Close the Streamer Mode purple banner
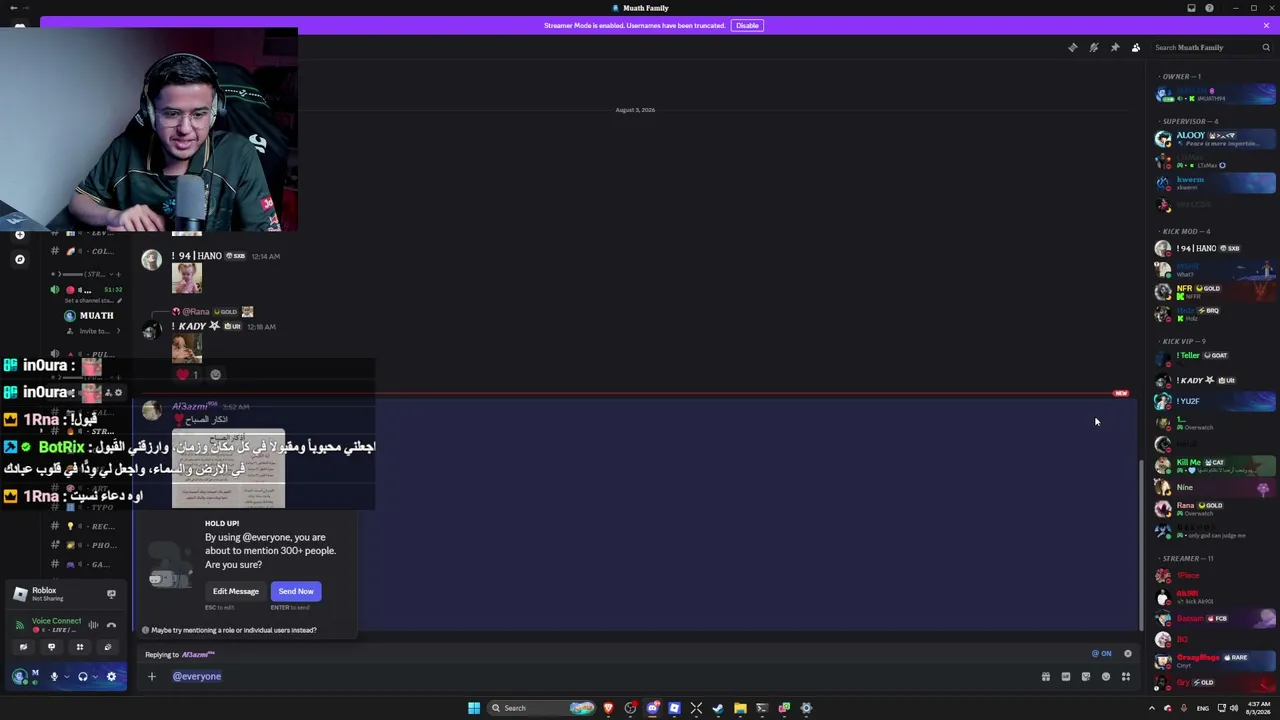This screenshot has height=720, width=1280. pos(1265,25)
